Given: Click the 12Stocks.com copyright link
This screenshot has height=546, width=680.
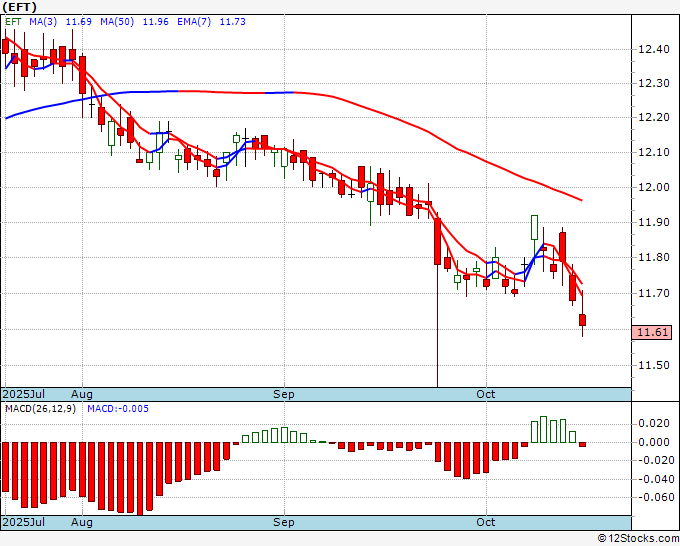Looking at the screenshot, I should (x=638, y=539).
